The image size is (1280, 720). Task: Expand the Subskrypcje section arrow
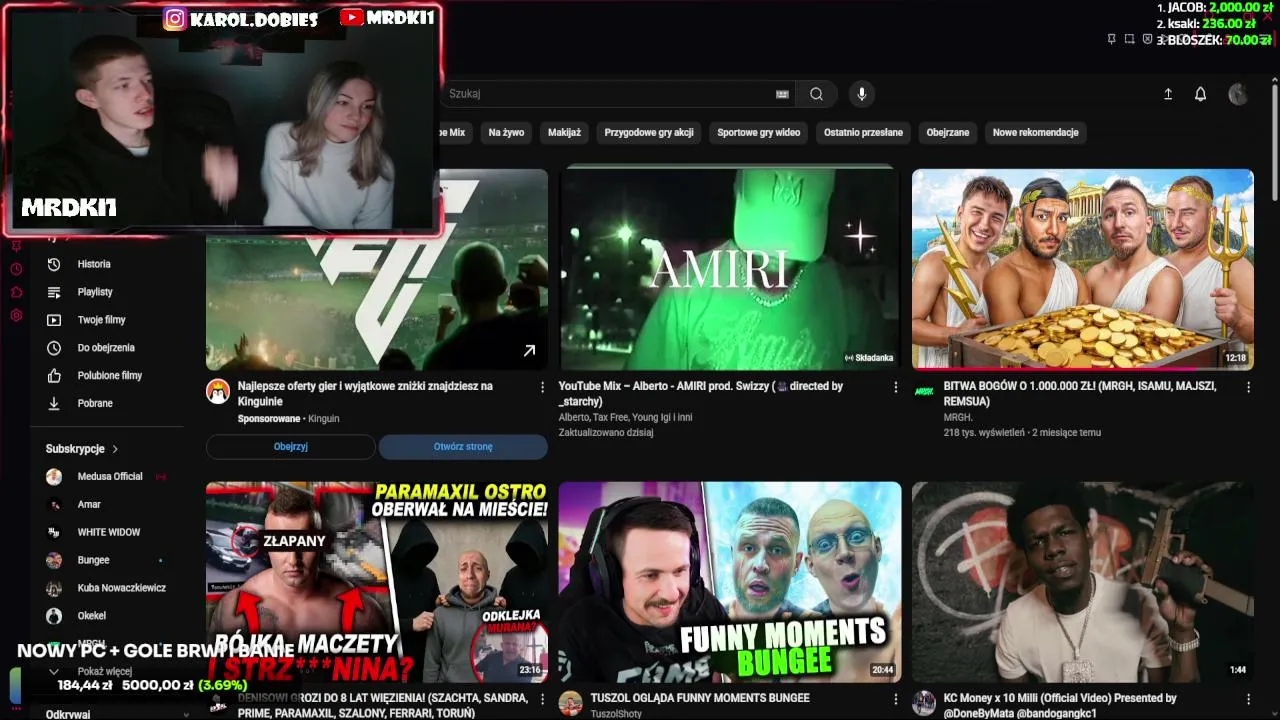[x=115, y=449]
